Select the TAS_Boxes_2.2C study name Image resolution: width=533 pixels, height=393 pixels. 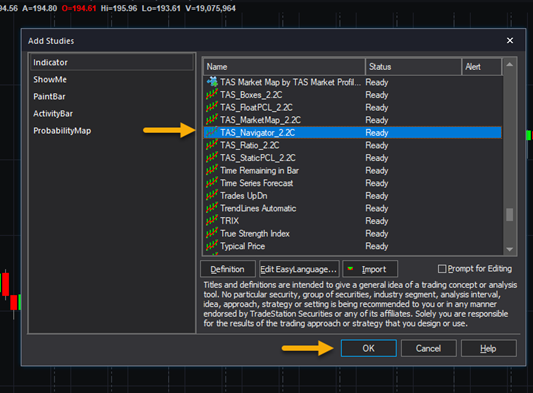click(251, 95)
